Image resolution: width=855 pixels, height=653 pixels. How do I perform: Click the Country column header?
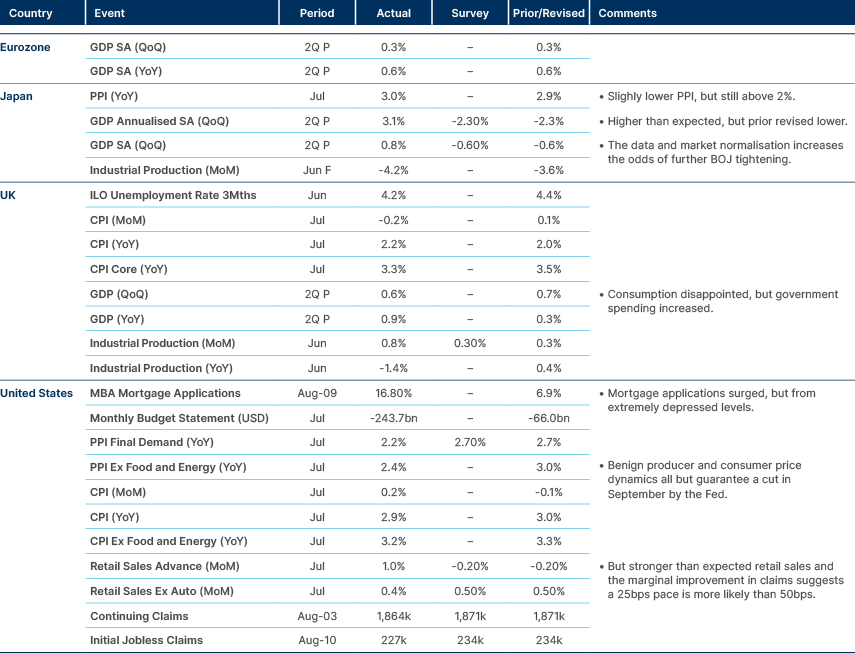31,14
